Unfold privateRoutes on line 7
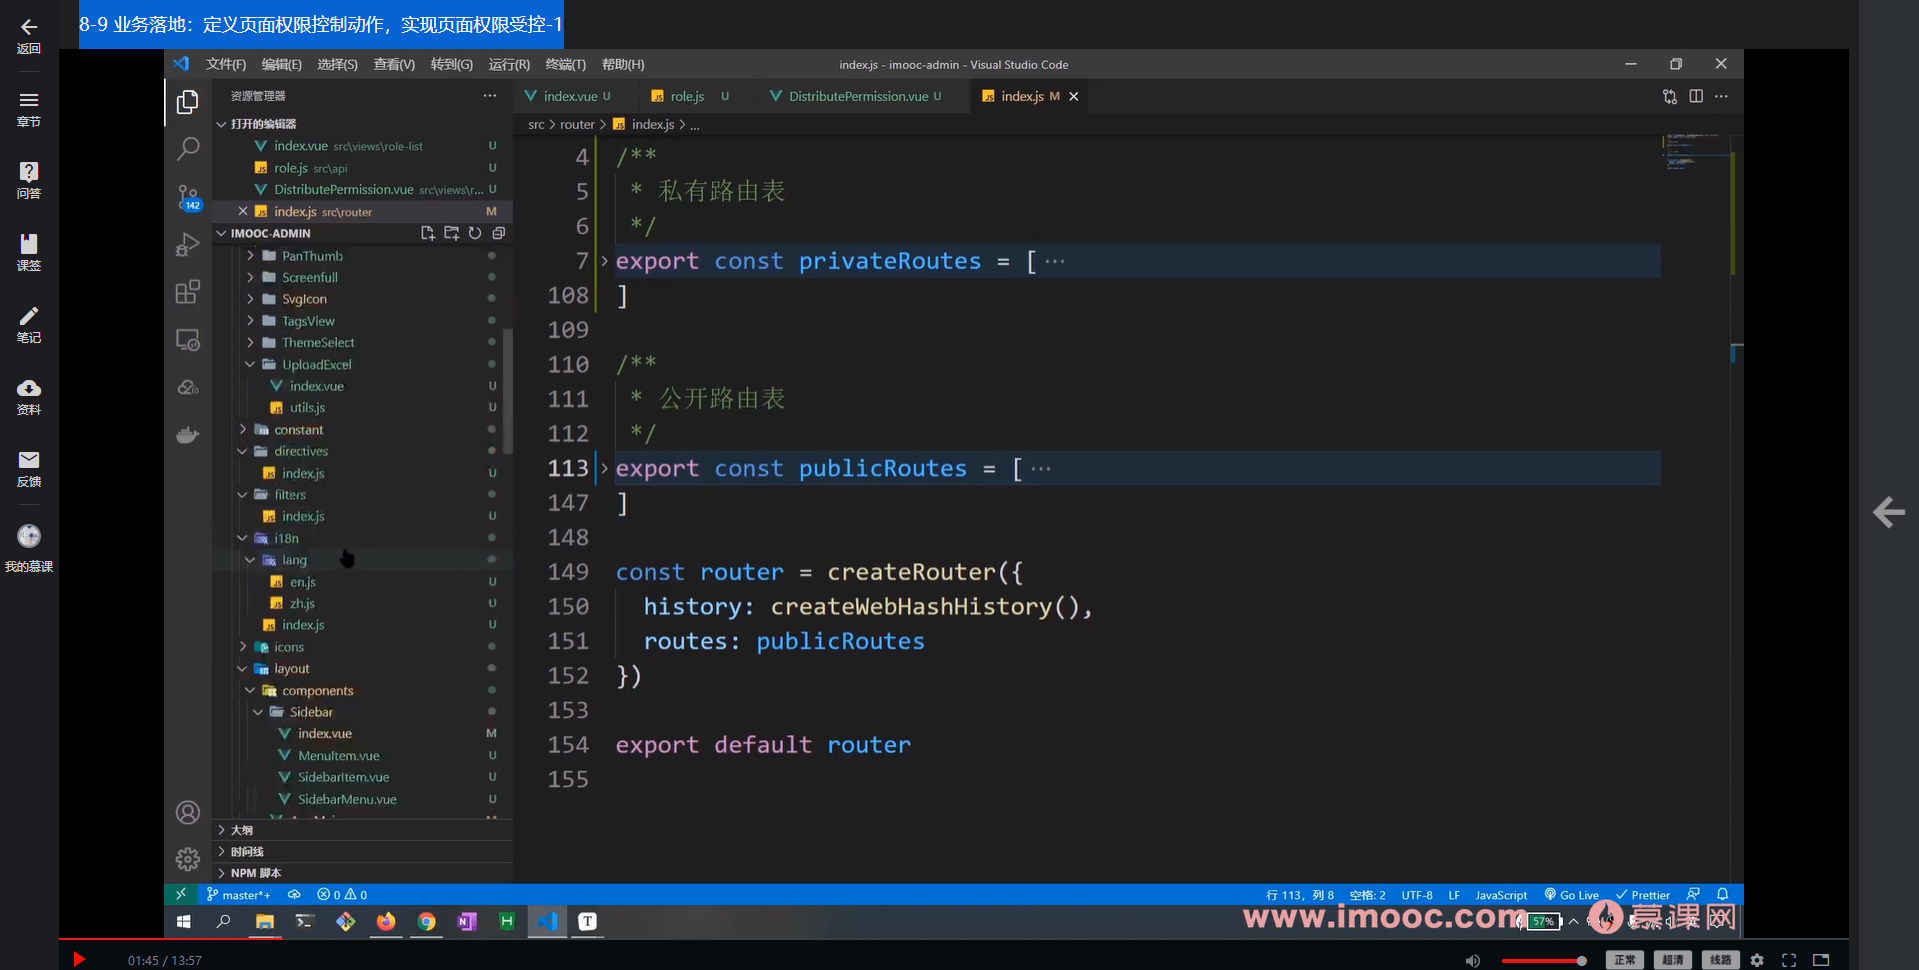 pyautogui.click(x=604, y=261)
